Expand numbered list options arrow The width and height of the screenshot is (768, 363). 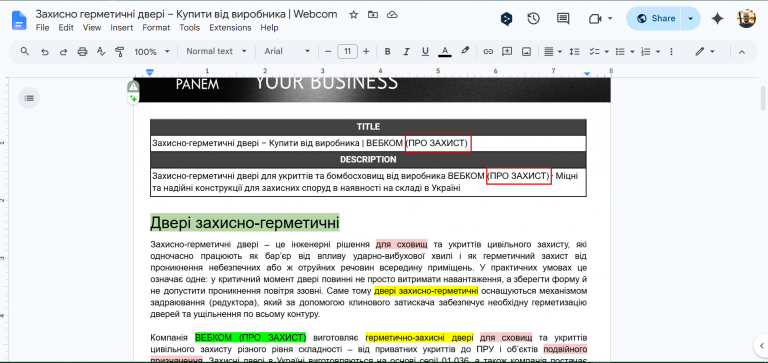[x=658, y=51]
